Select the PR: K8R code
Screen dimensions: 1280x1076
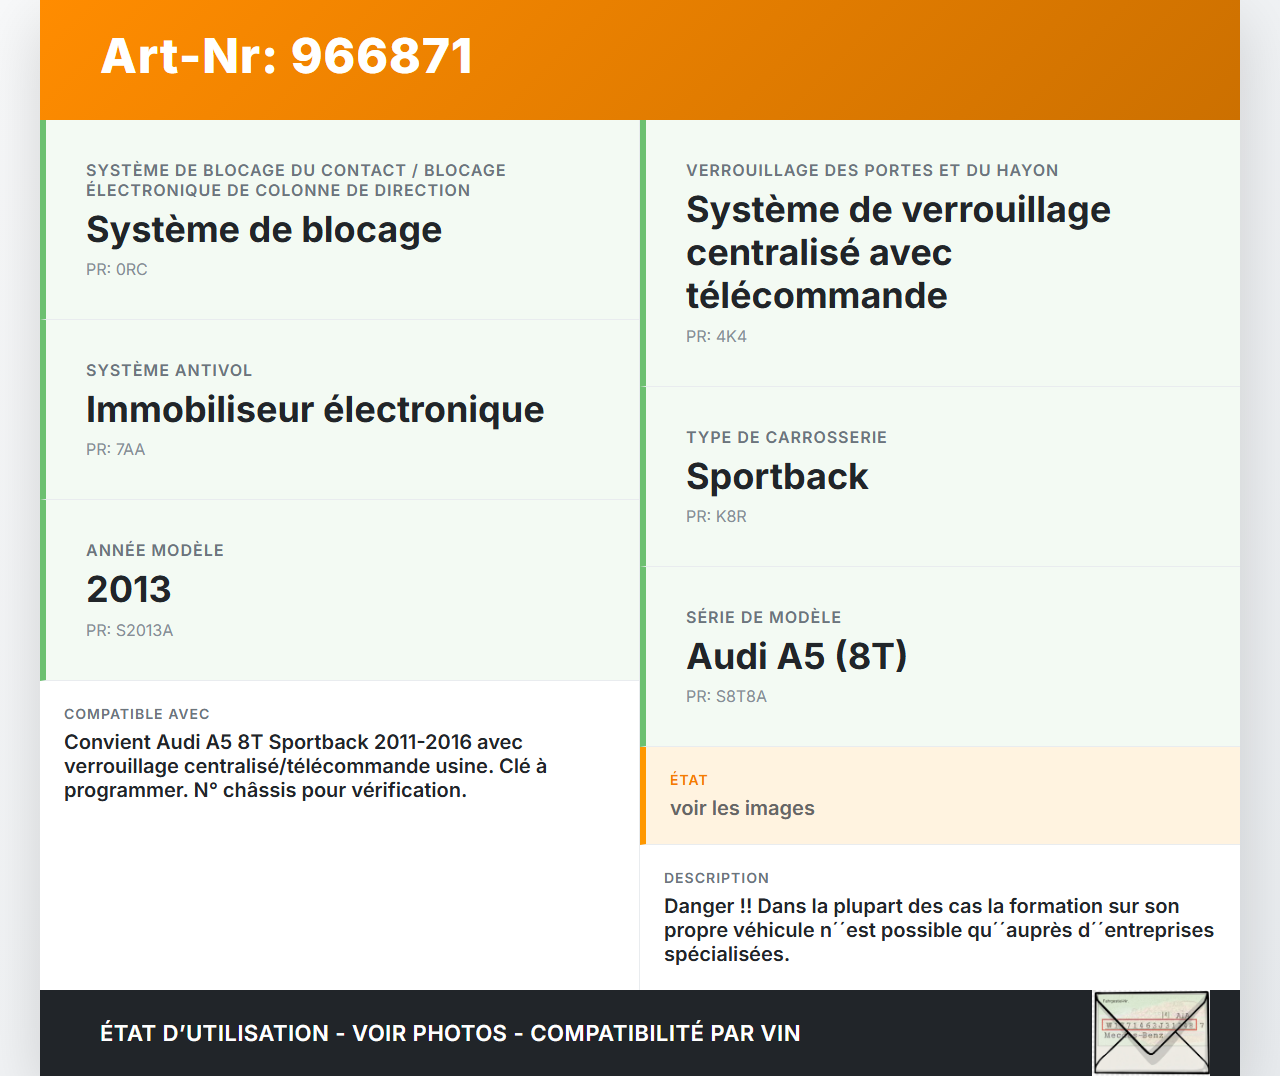[715, 516]
